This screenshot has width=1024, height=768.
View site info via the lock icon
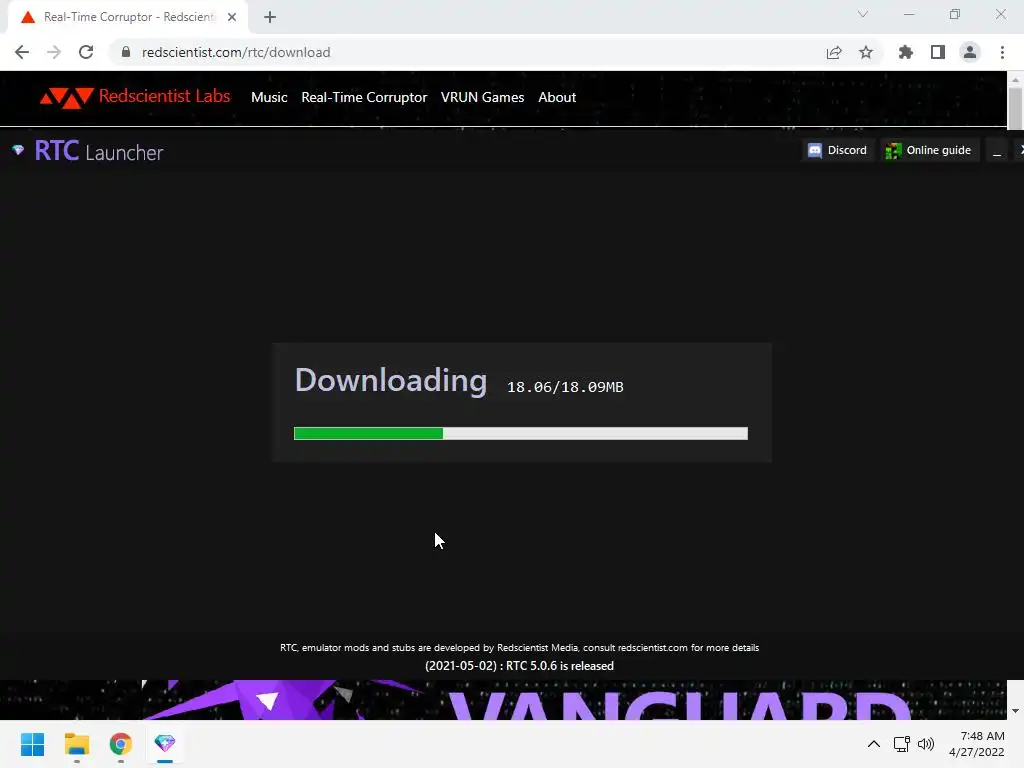(126, 52)
